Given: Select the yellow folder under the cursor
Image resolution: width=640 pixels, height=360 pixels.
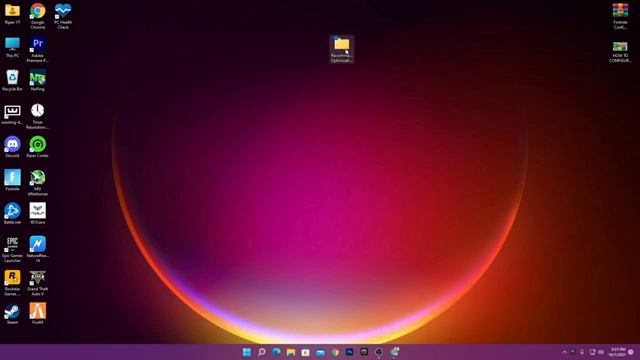Looking at the screenshot, I should (342, 49).
